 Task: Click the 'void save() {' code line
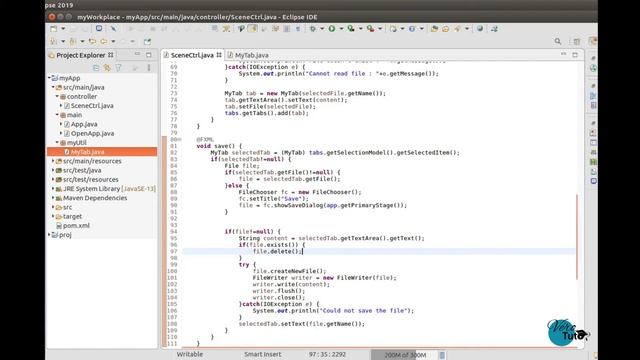point(219,146)
